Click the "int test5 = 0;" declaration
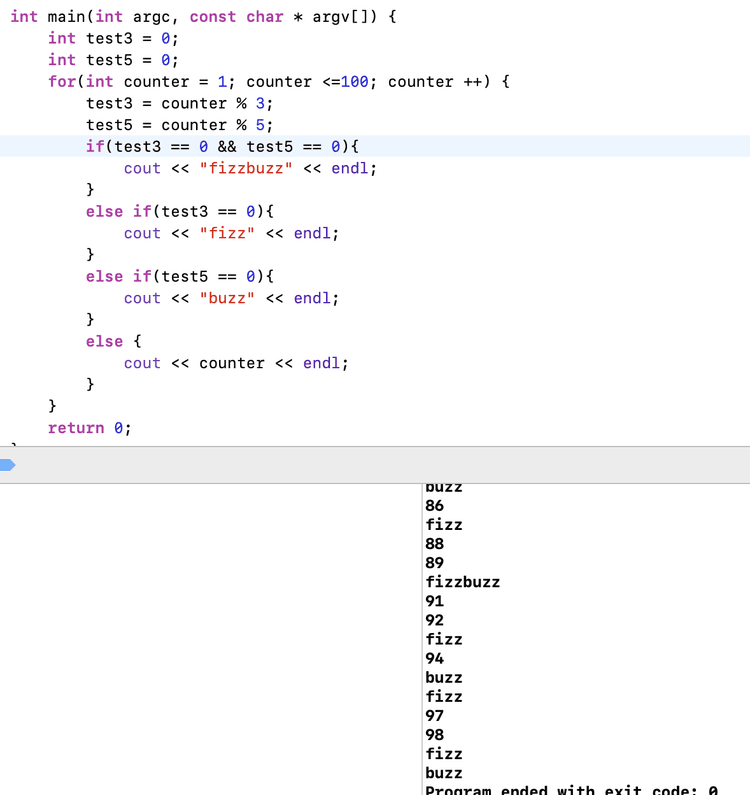This screenshot has height=795, width=750. click(x=112, y=60)
